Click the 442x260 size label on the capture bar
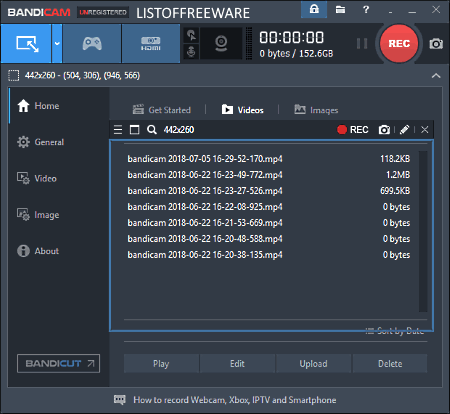This screenshot has width=450, height=414. point(179,130)
